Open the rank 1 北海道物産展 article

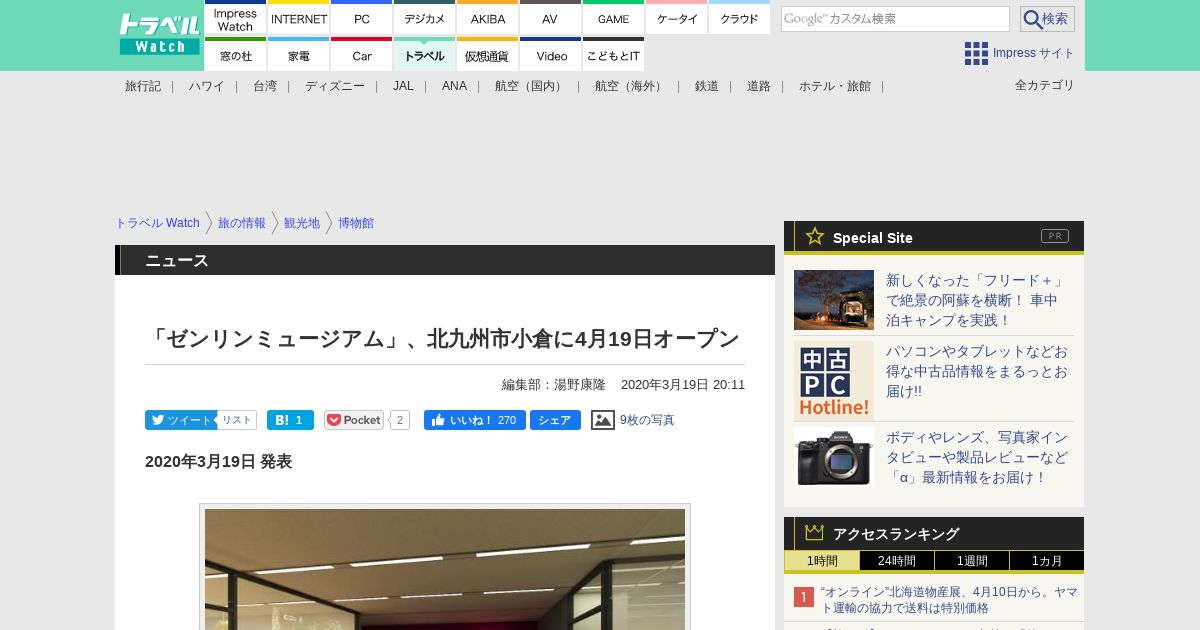(x=949, y=600)
